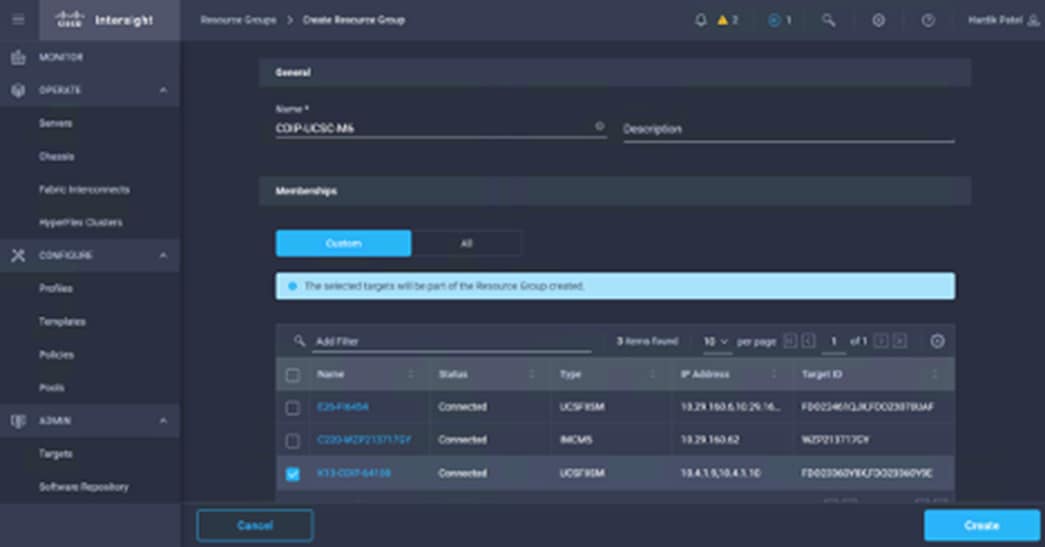This screenshot has width=1045, height=547.
Task: Go to first page of table
Action: click(790, 341)
